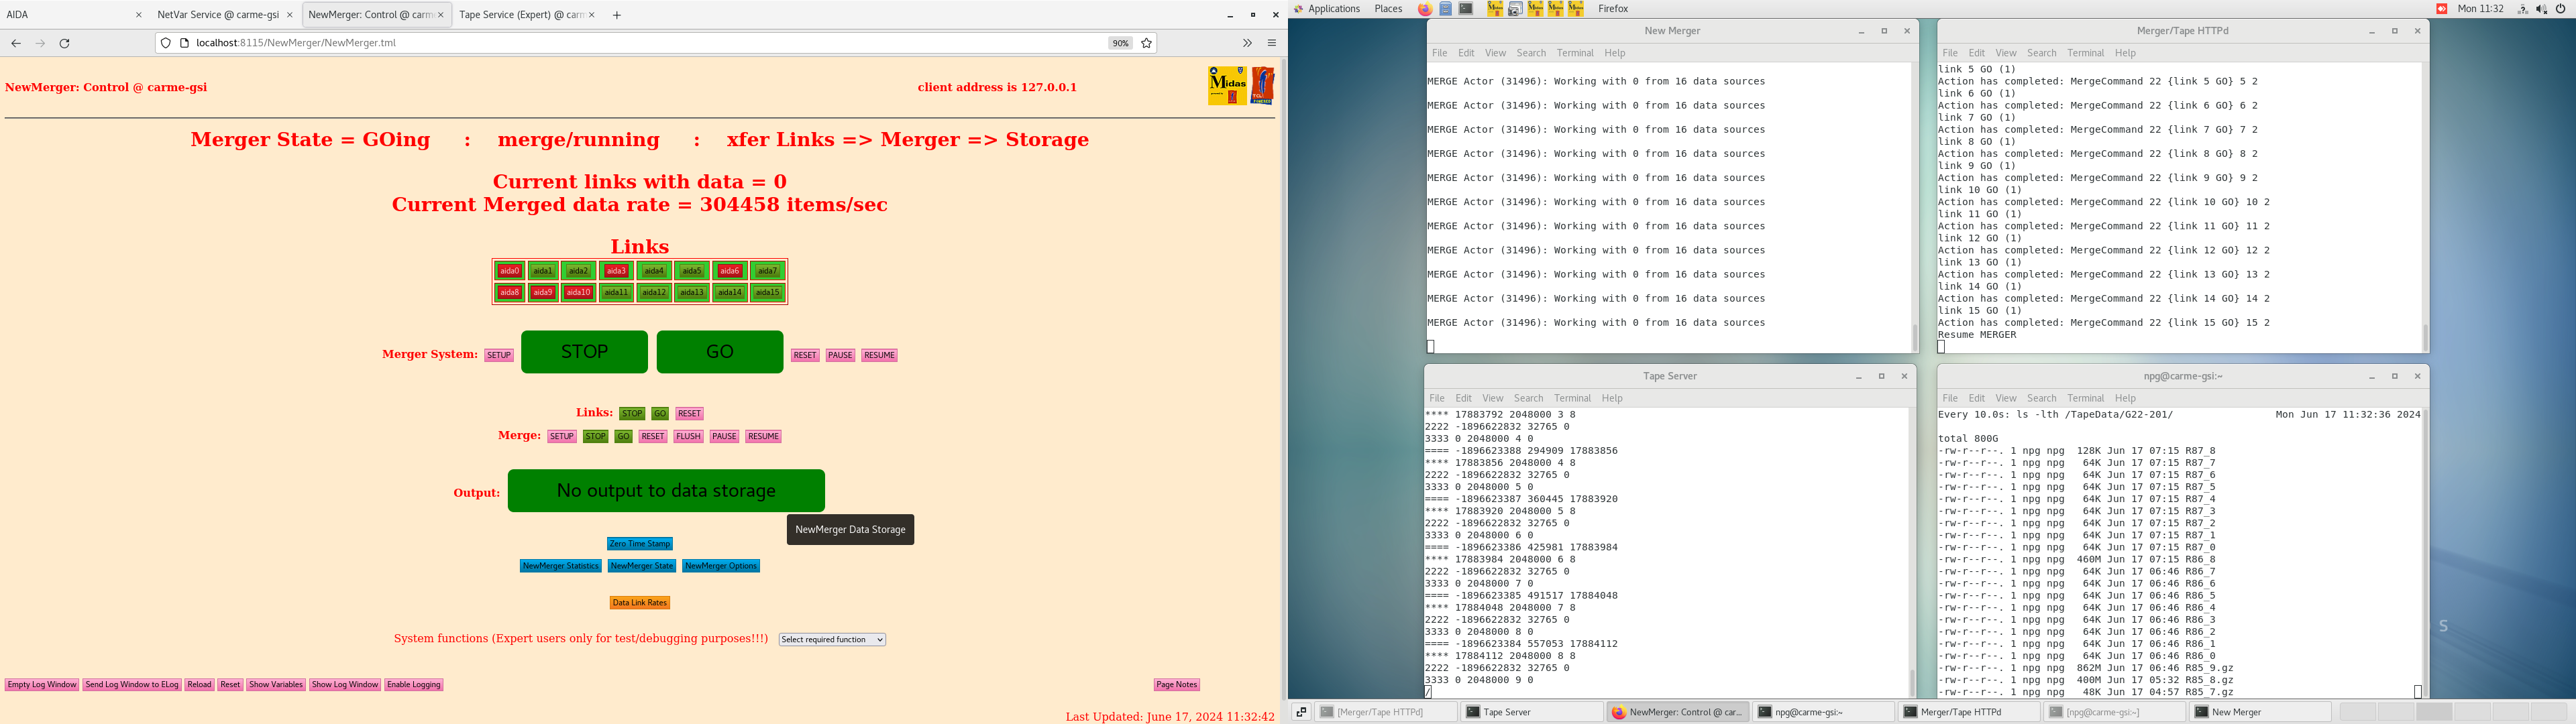Click the 90% zoom level indicator
This screenshot has width=2576, height=724.
pyautogui.click(x=1120, y=43)
